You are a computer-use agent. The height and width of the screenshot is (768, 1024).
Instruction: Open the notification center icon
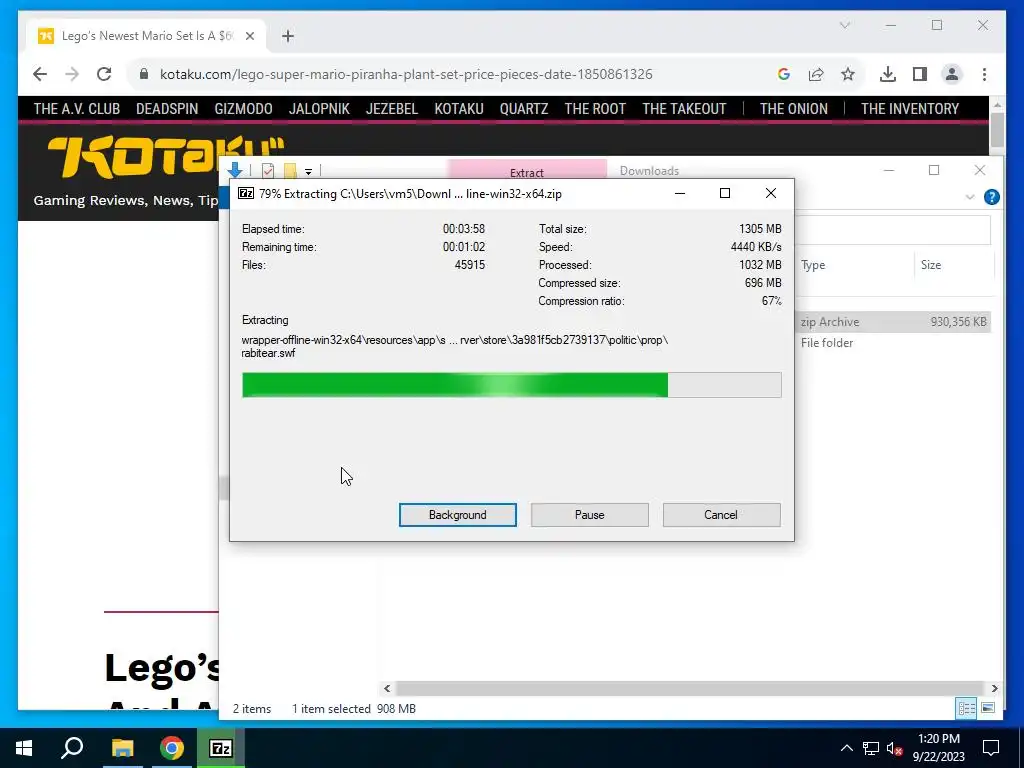point(991,748)
